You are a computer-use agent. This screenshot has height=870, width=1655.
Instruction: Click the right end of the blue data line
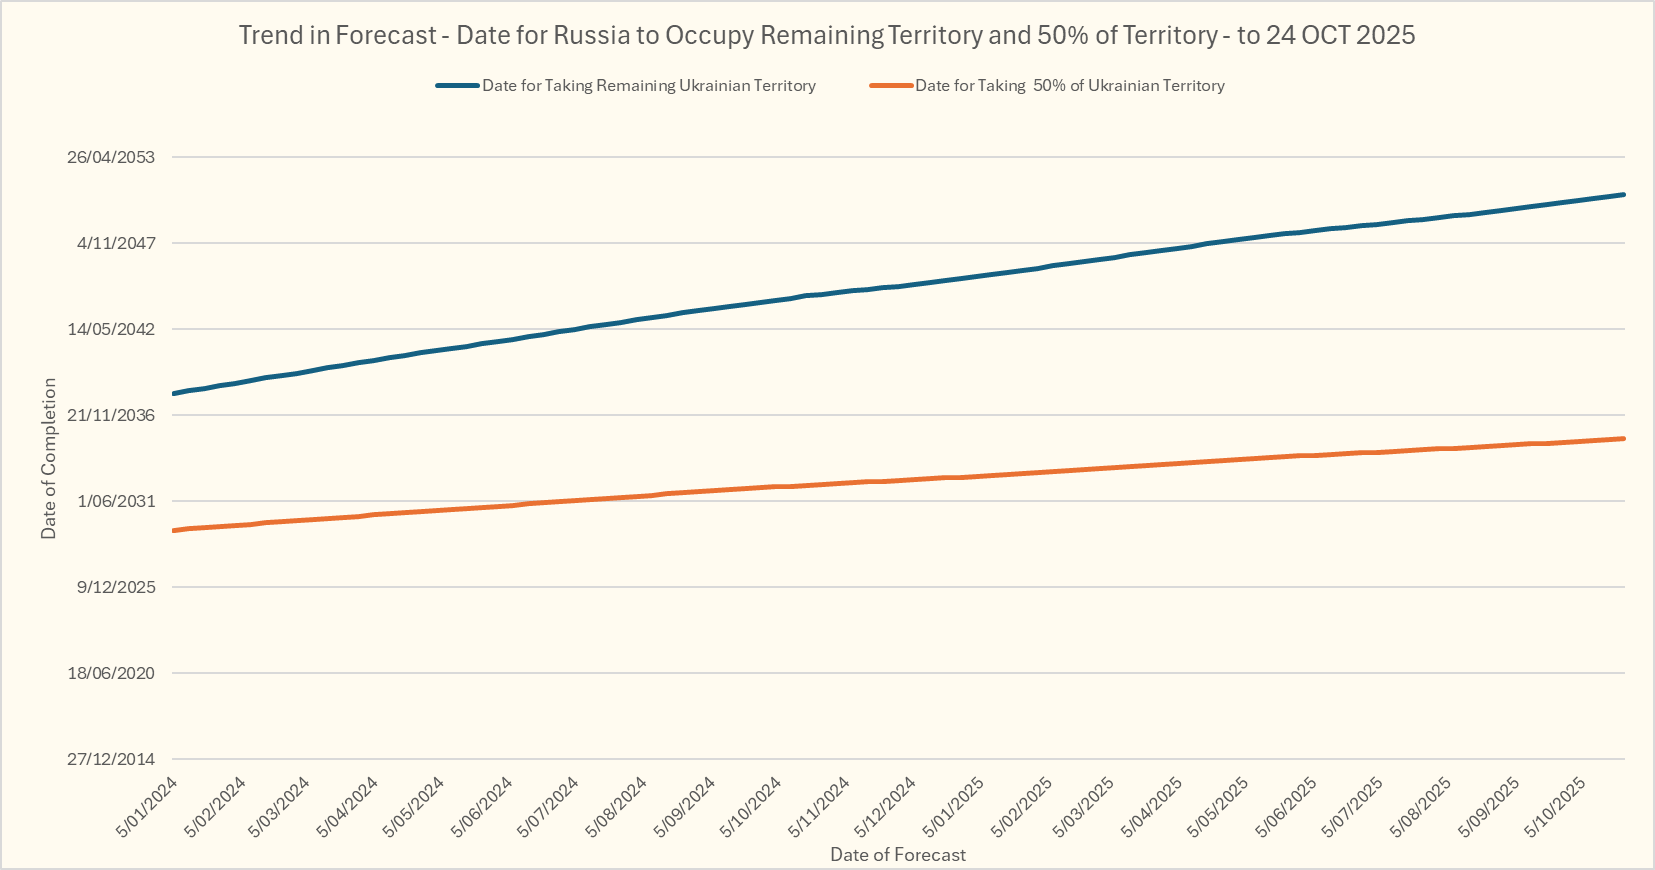1623,195
